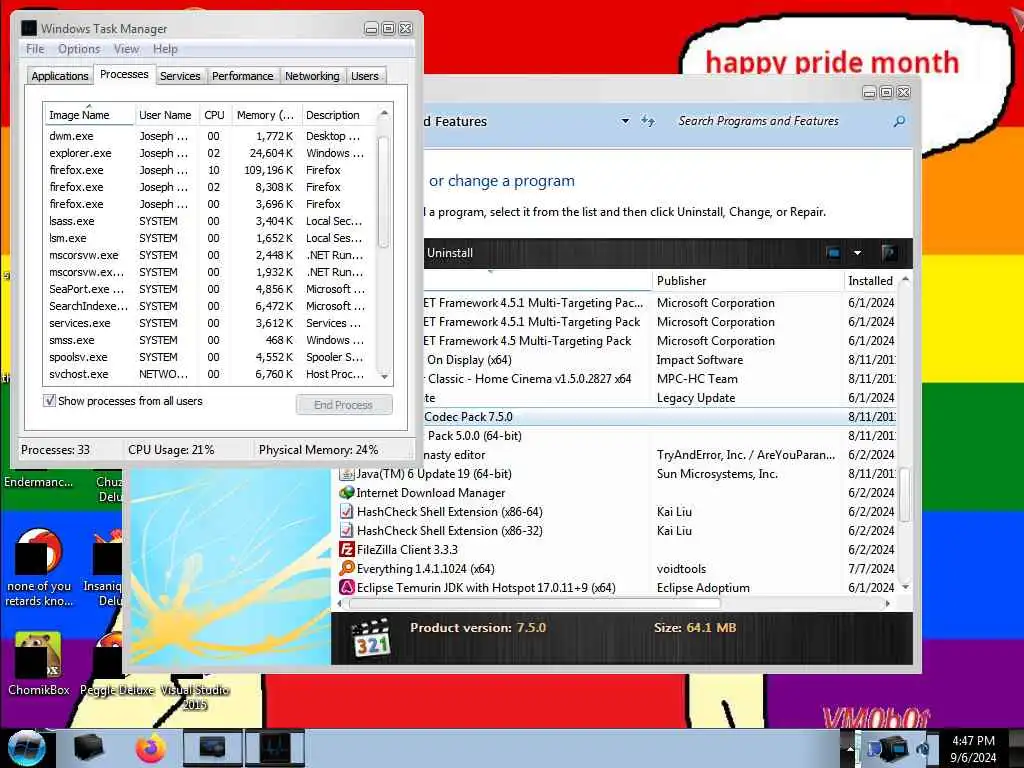Switch to the Task Manager taskbar button
The image size is (1024, 768).
point(274,748)
